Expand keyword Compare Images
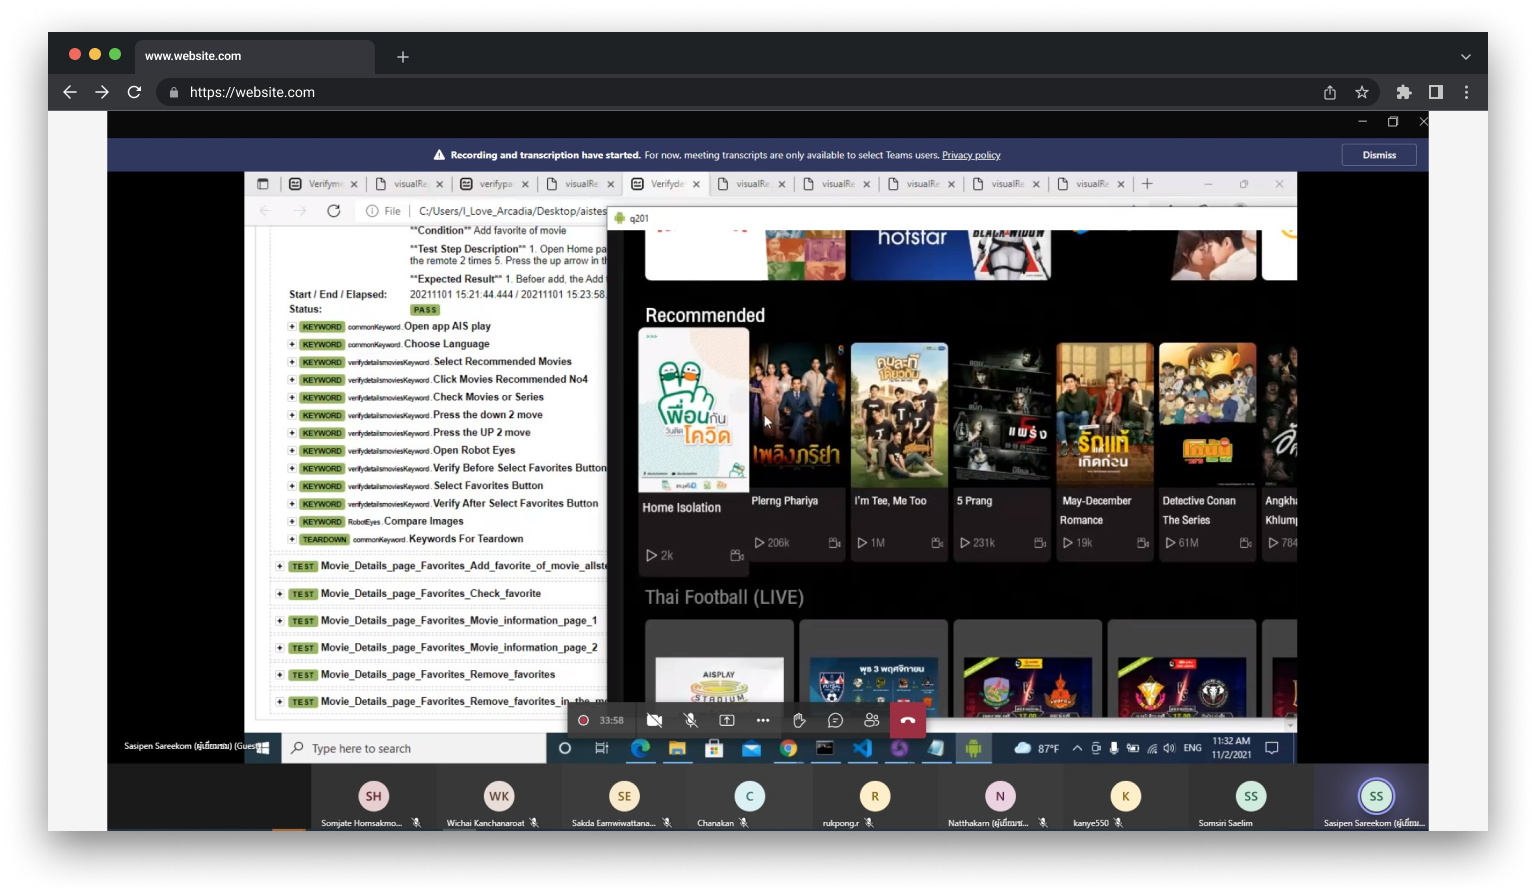This screenshot has height=895, width=1536. pos(292,522)
